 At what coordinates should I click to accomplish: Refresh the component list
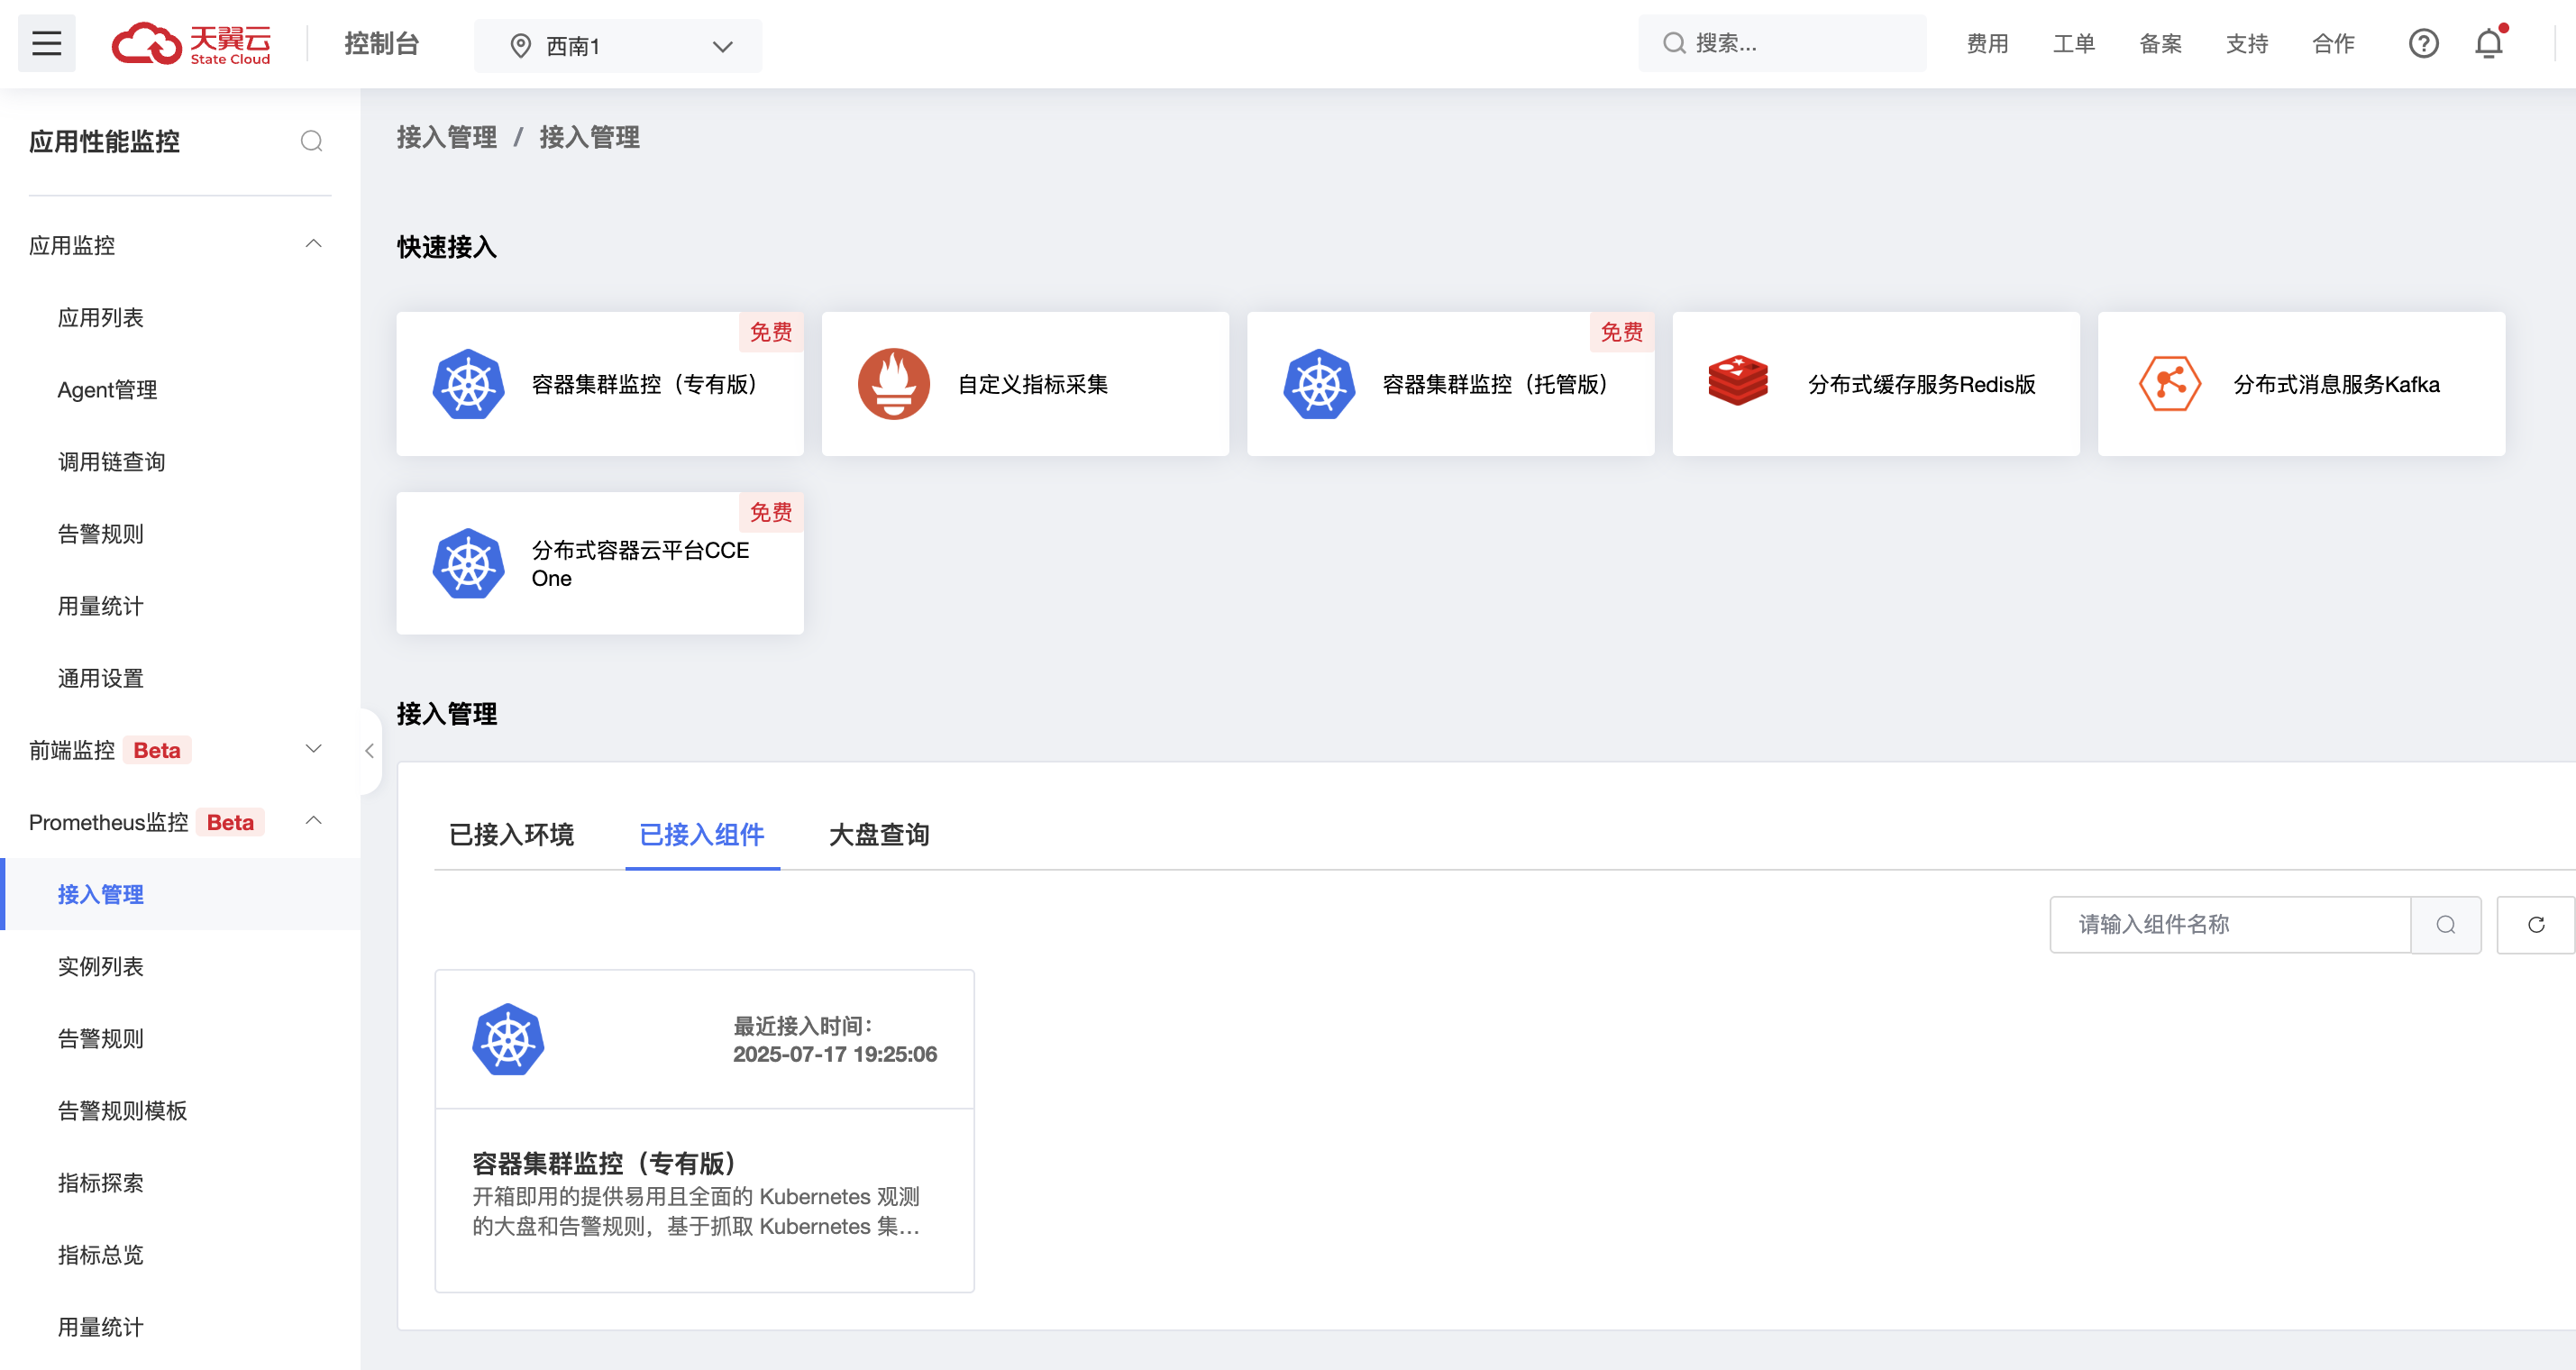(2536, 925)
